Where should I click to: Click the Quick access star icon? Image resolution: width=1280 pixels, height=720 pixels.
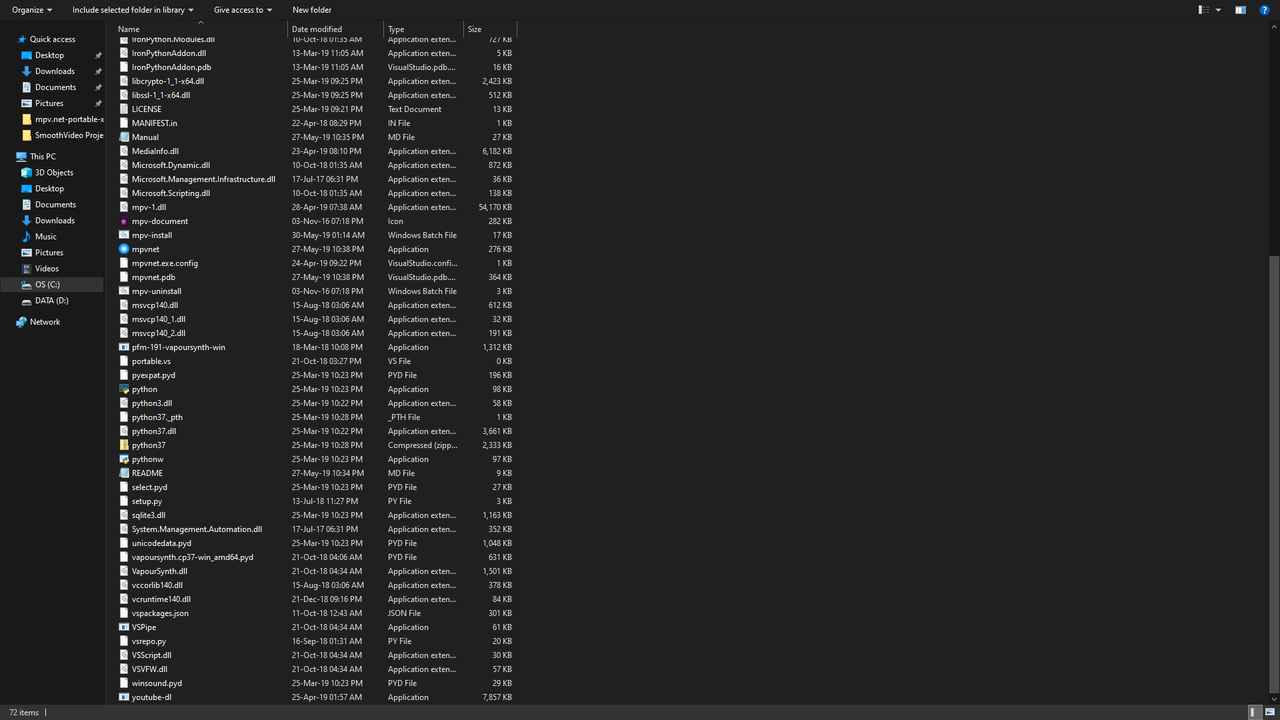(x=21, y=39)
